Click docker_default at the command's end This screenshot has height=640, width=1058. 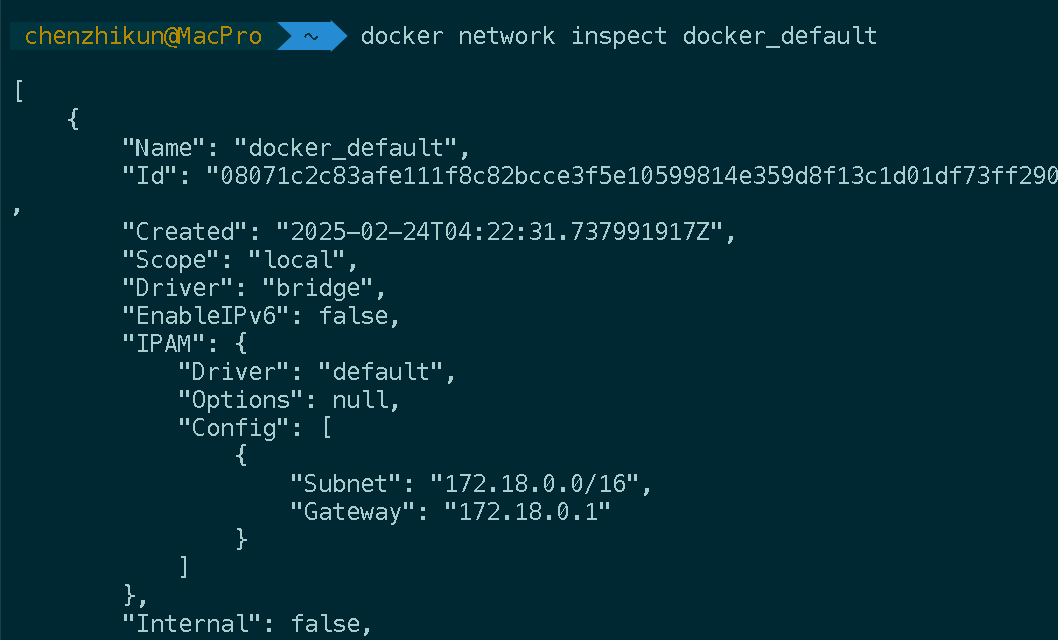point(780,36)
